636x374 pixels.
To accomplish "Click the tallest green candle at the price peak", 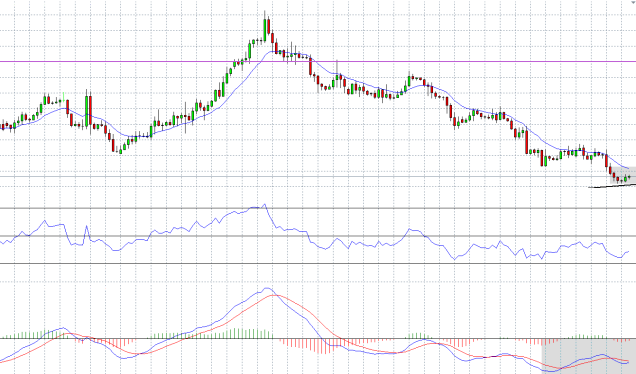I will 265,30.
